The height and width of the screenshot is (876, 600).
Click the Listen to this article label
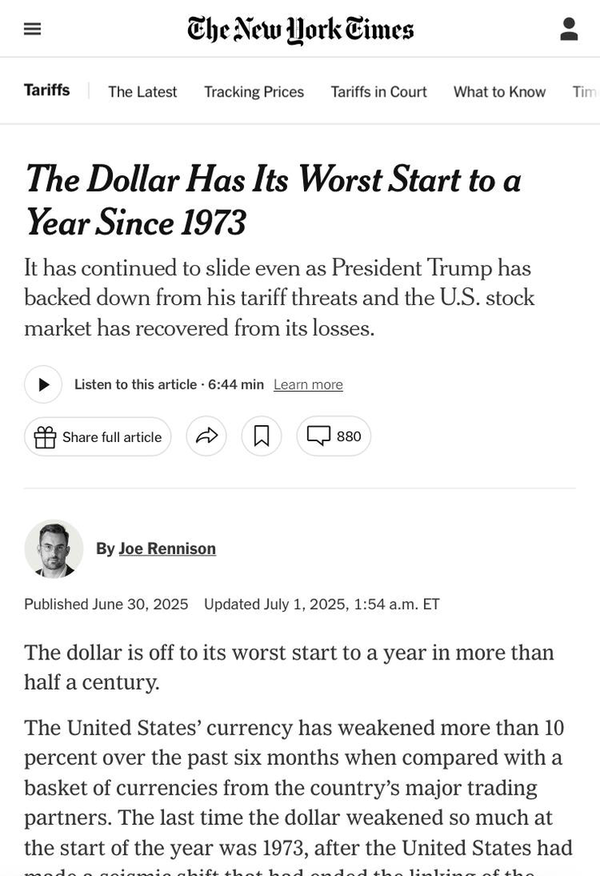click(135, 385)
